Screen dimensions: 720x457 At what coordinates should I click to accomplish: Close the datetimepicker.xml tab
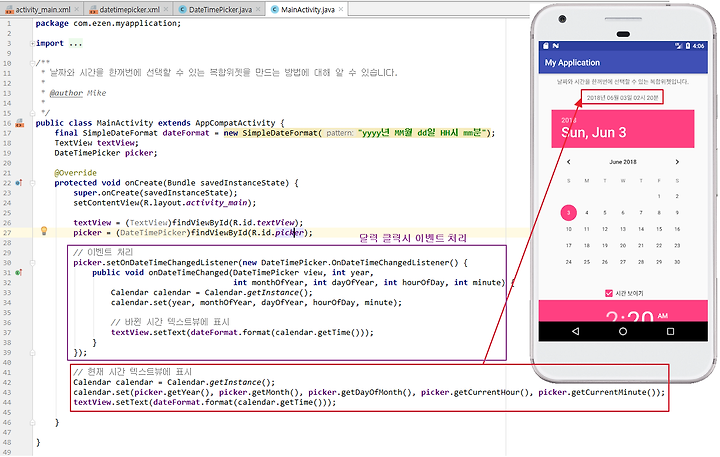[166, 9]
